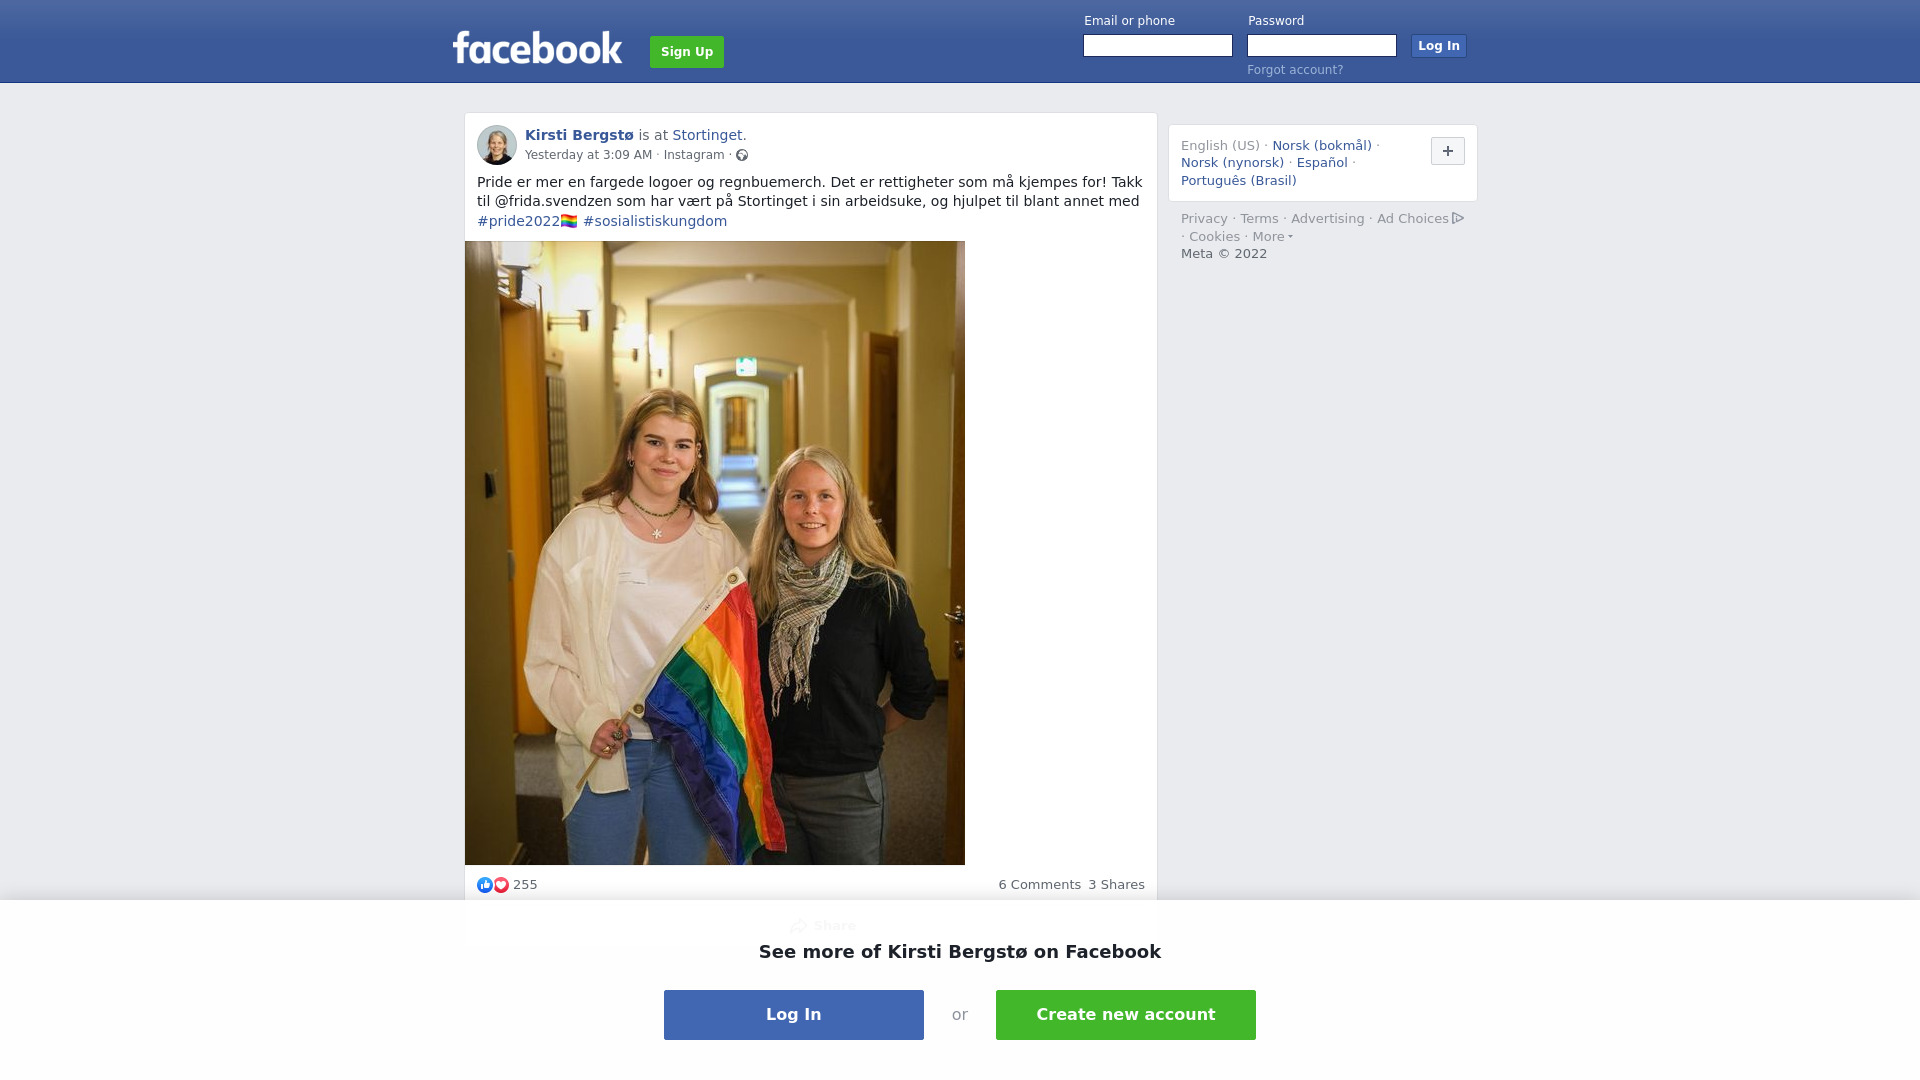Open the #sosialistiskungdom hashtag
The height and width of the screenshot is (1080, 1920).
pos(655,221)
